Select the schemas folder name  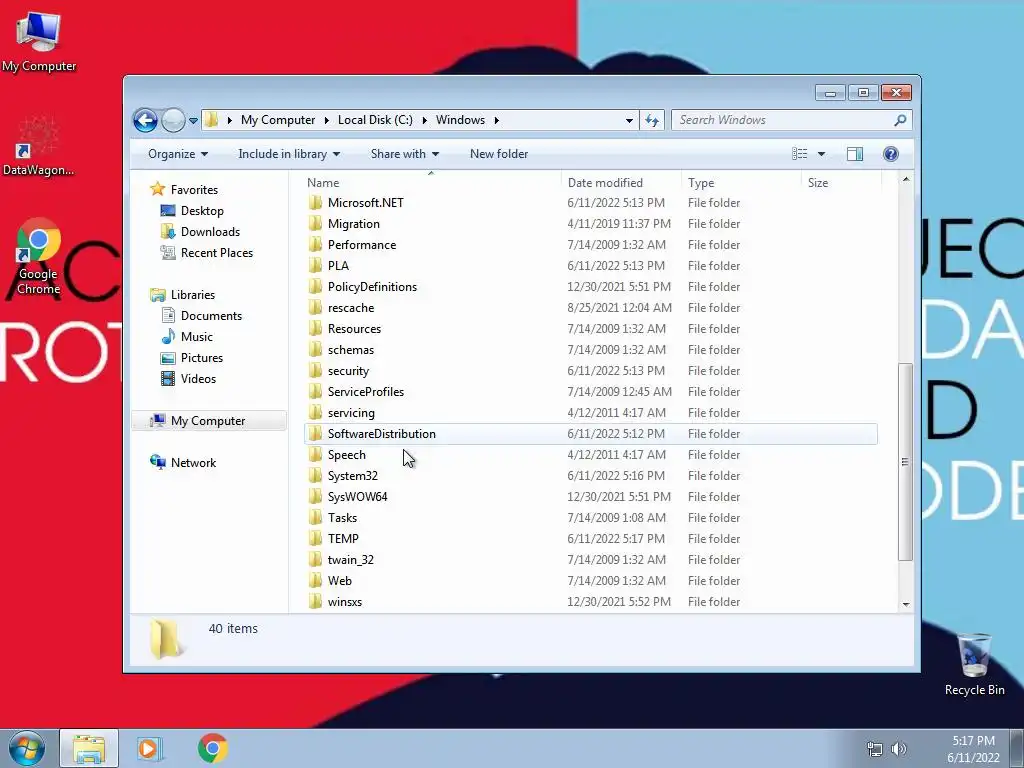point(351,350)
